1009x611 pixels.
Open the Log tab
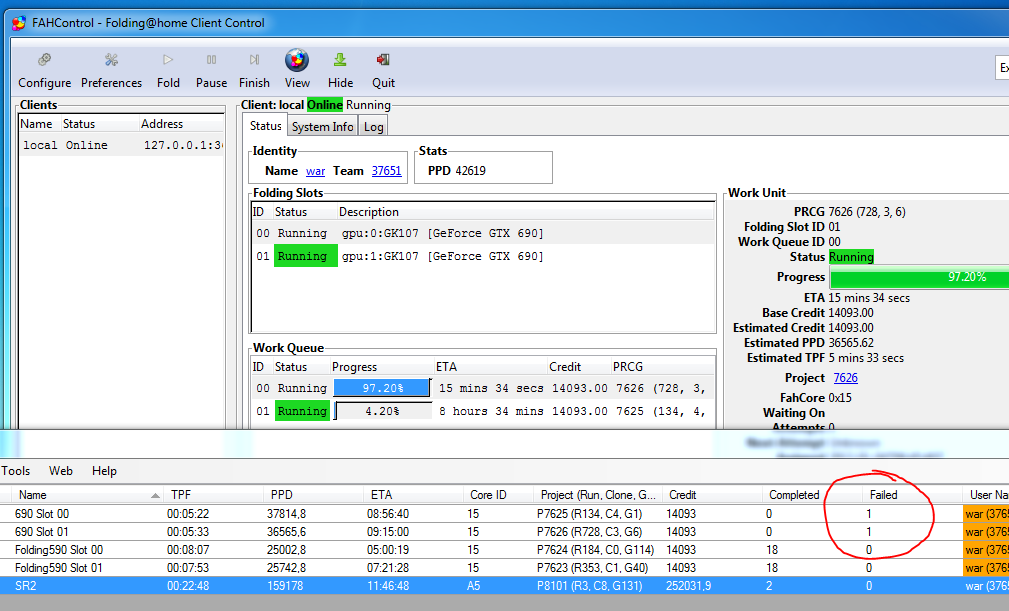click(373, 127)
